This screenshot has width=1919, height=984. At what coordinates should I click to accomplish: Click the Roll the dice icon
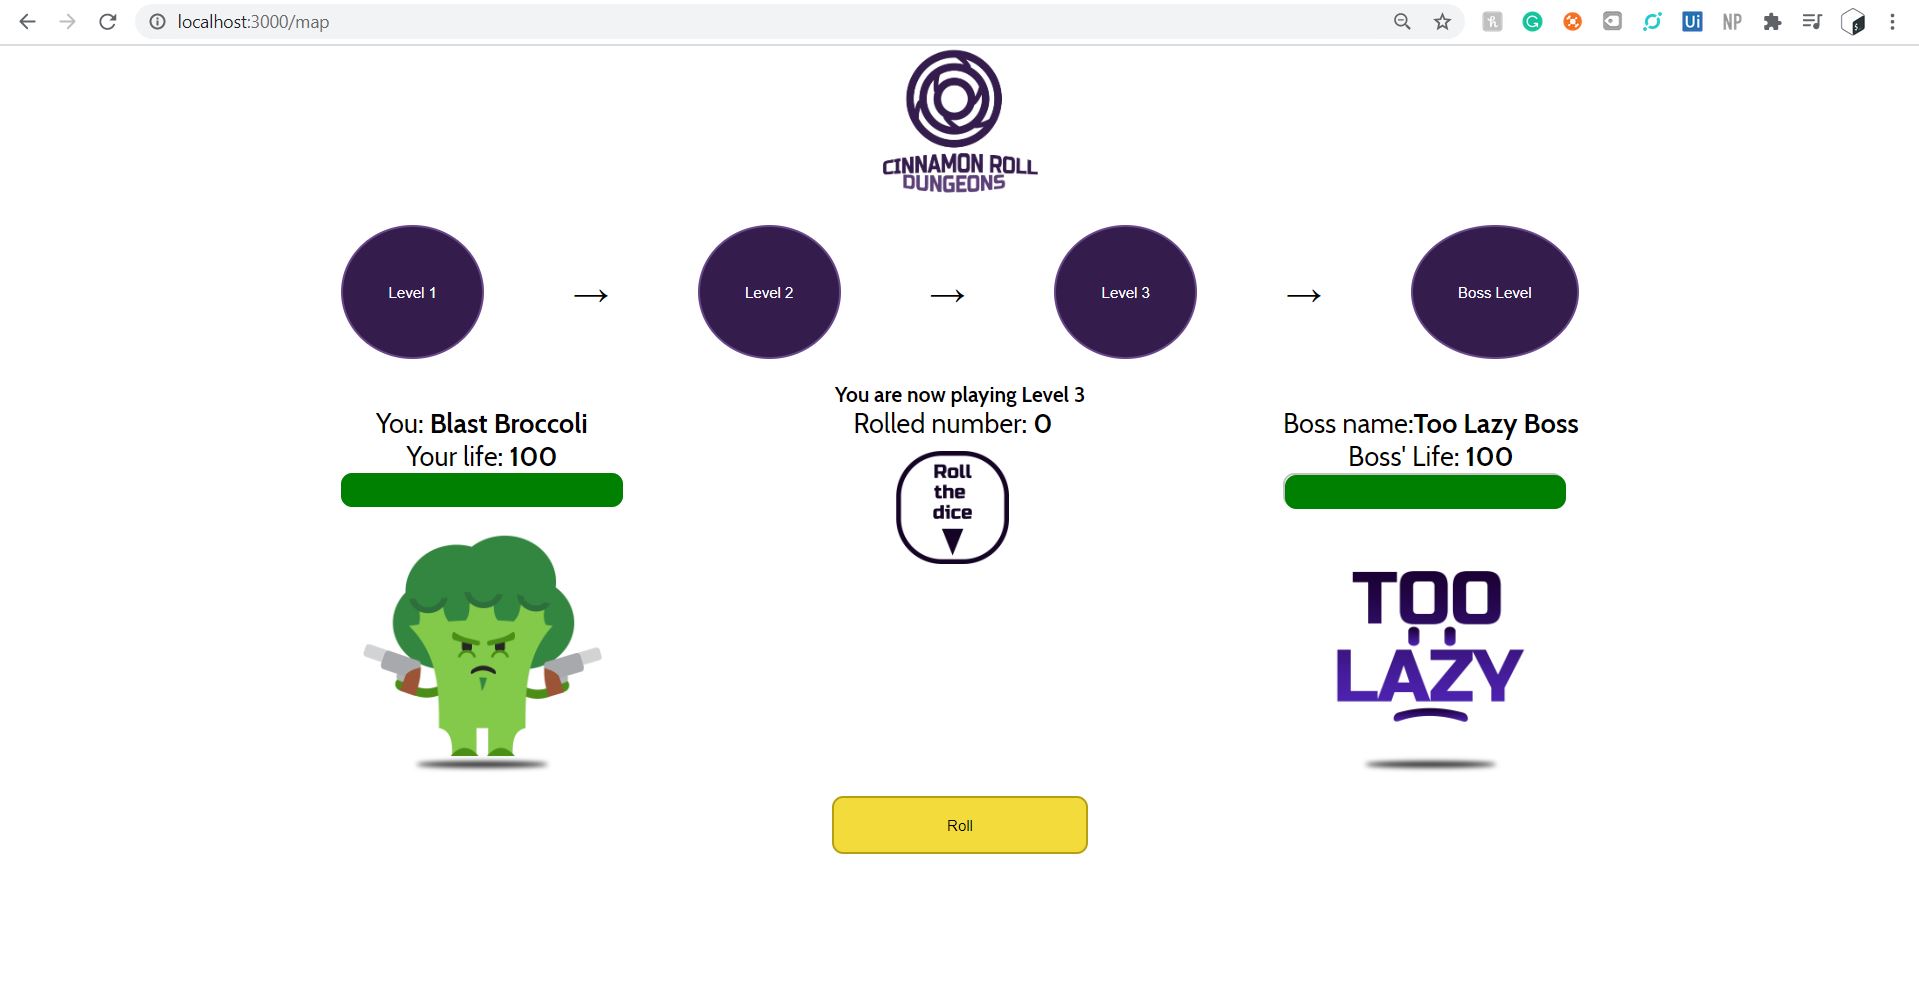pos(952,507)
